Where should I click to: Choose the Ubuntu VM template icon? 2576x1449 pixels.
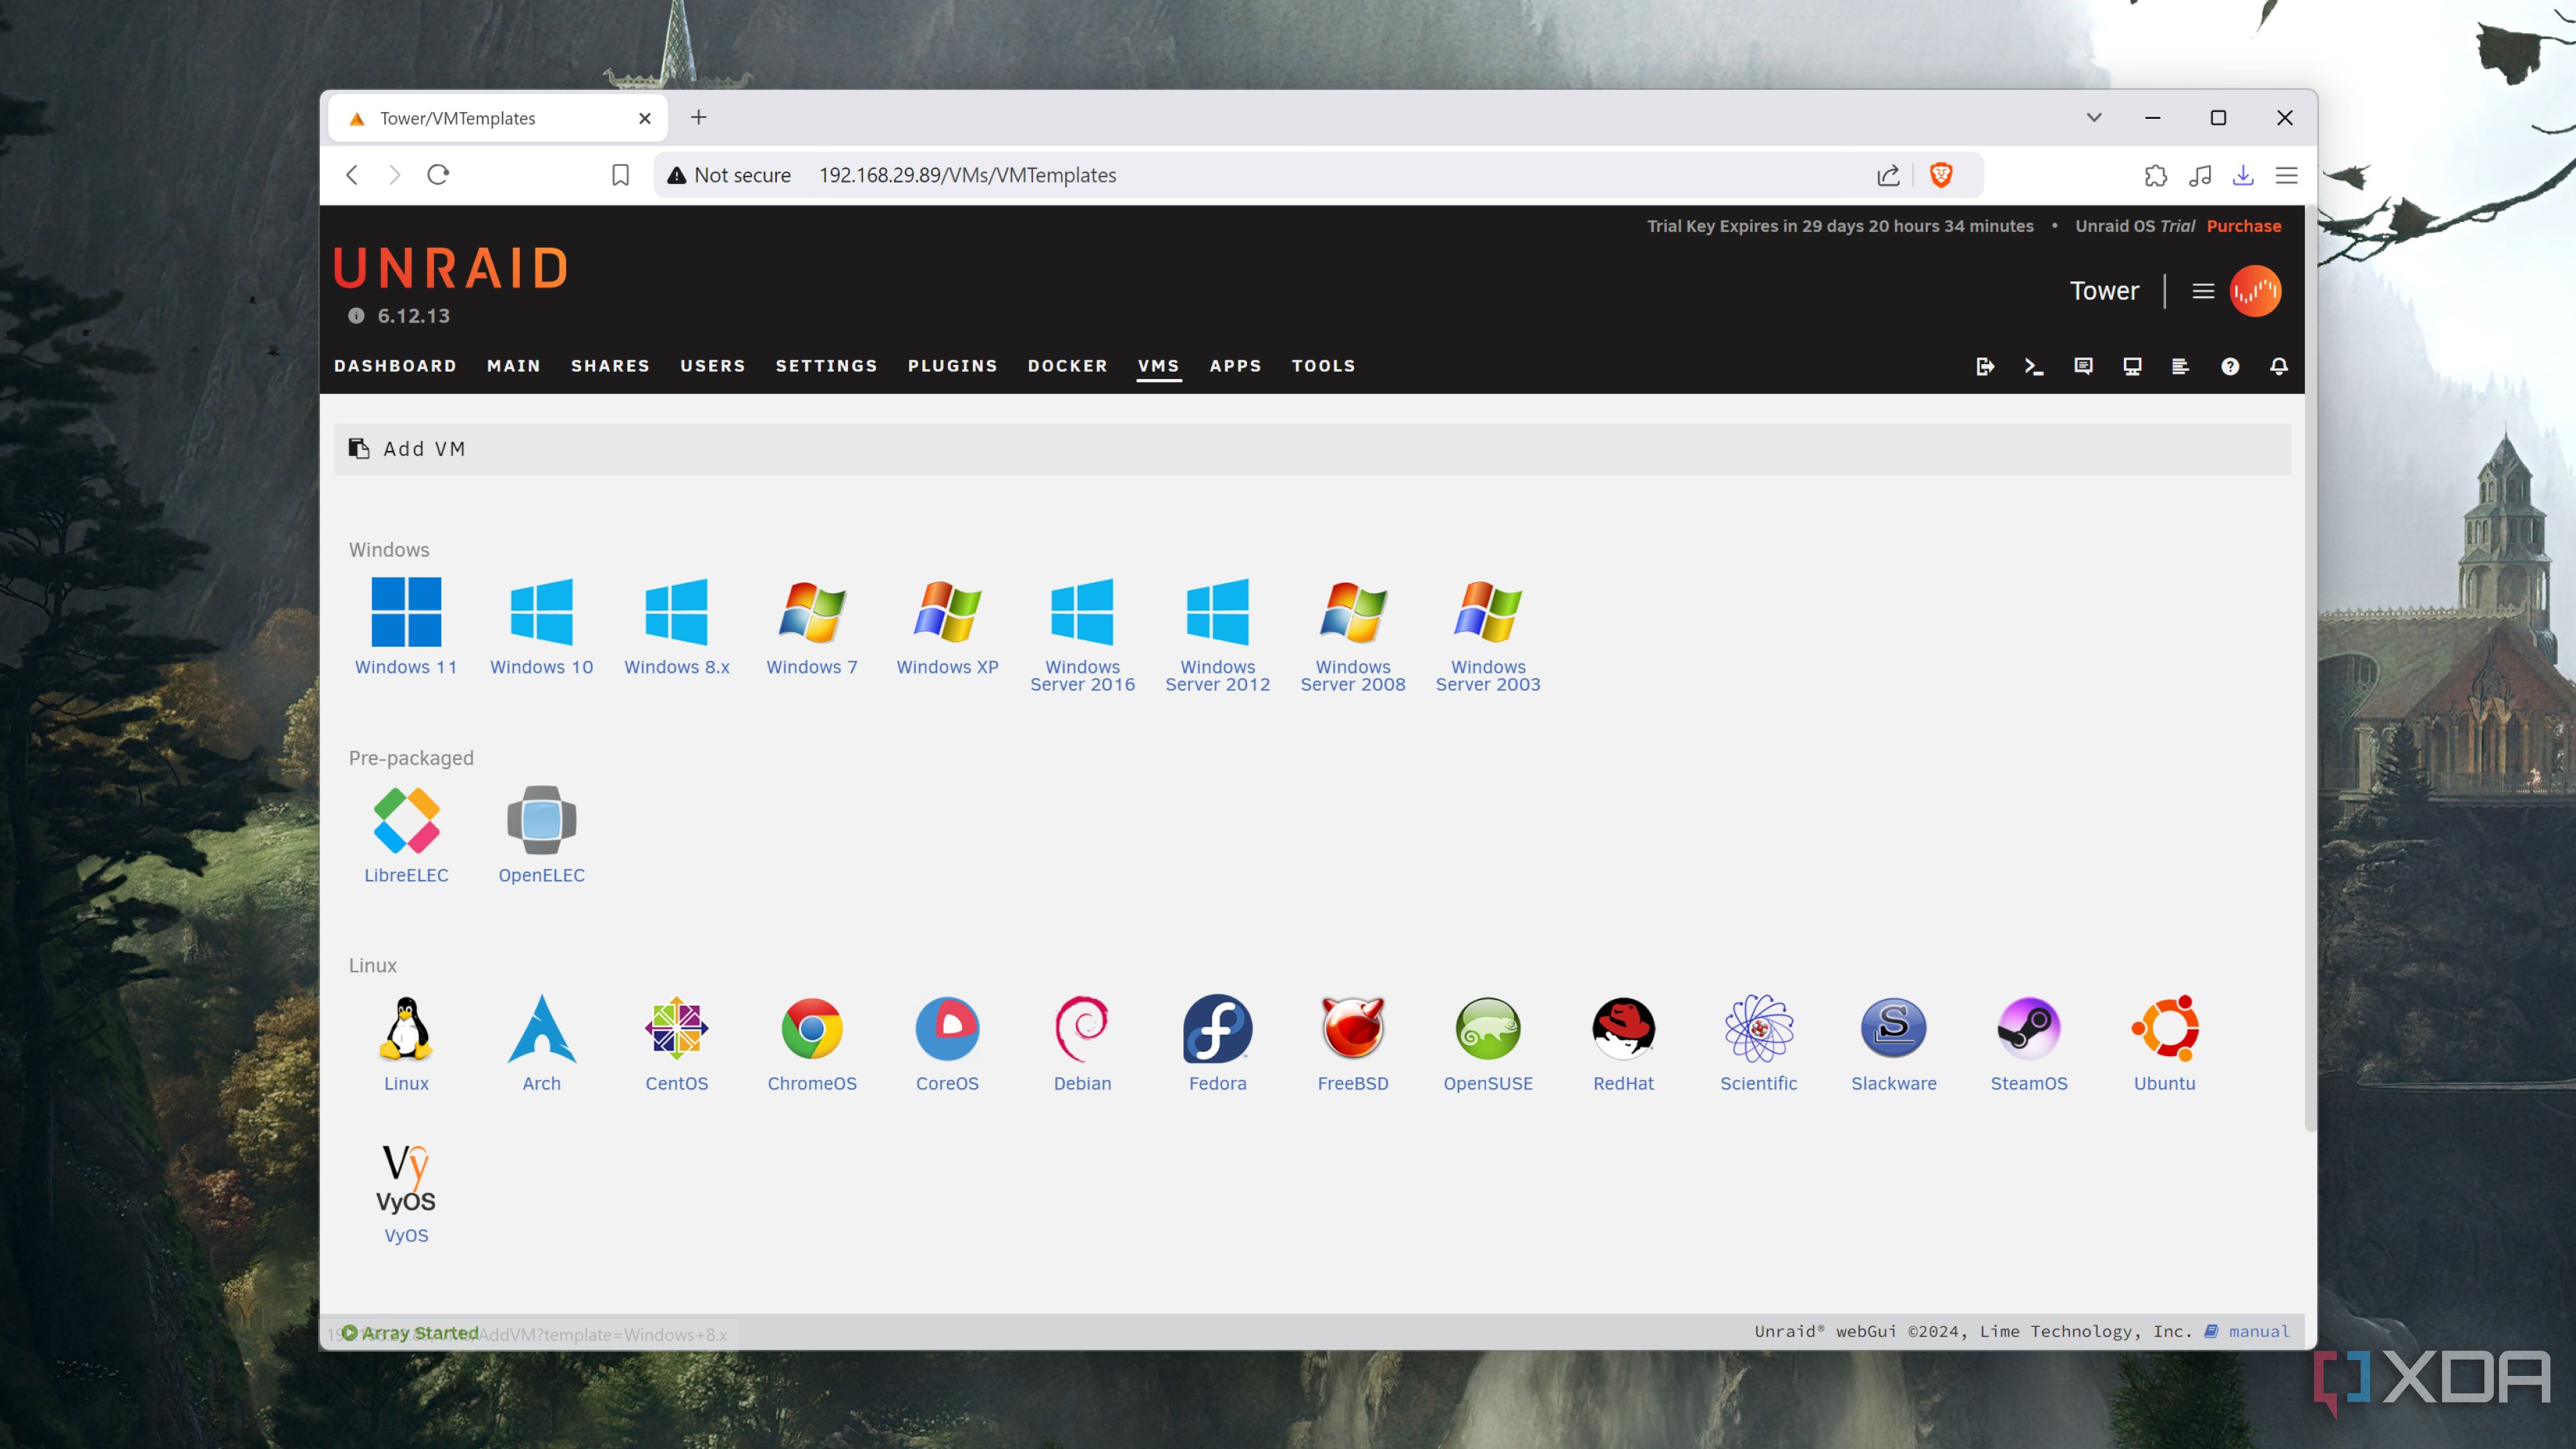(2164, 1028)
